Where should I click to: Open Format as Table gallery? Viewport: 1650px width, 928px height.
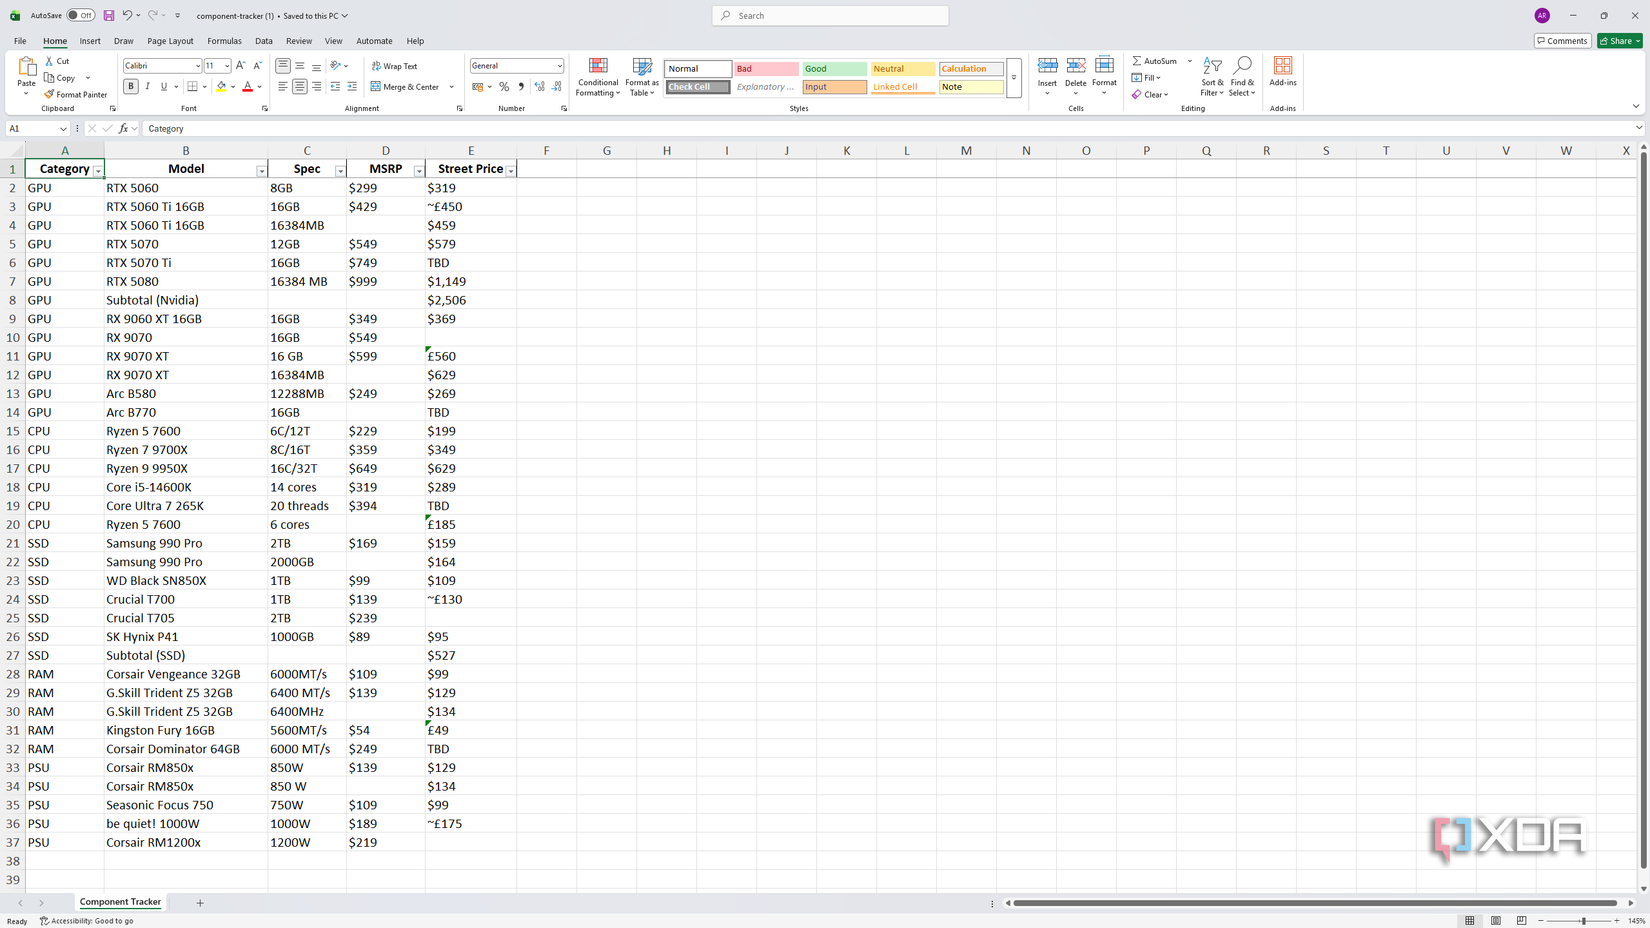coord(642,77)
